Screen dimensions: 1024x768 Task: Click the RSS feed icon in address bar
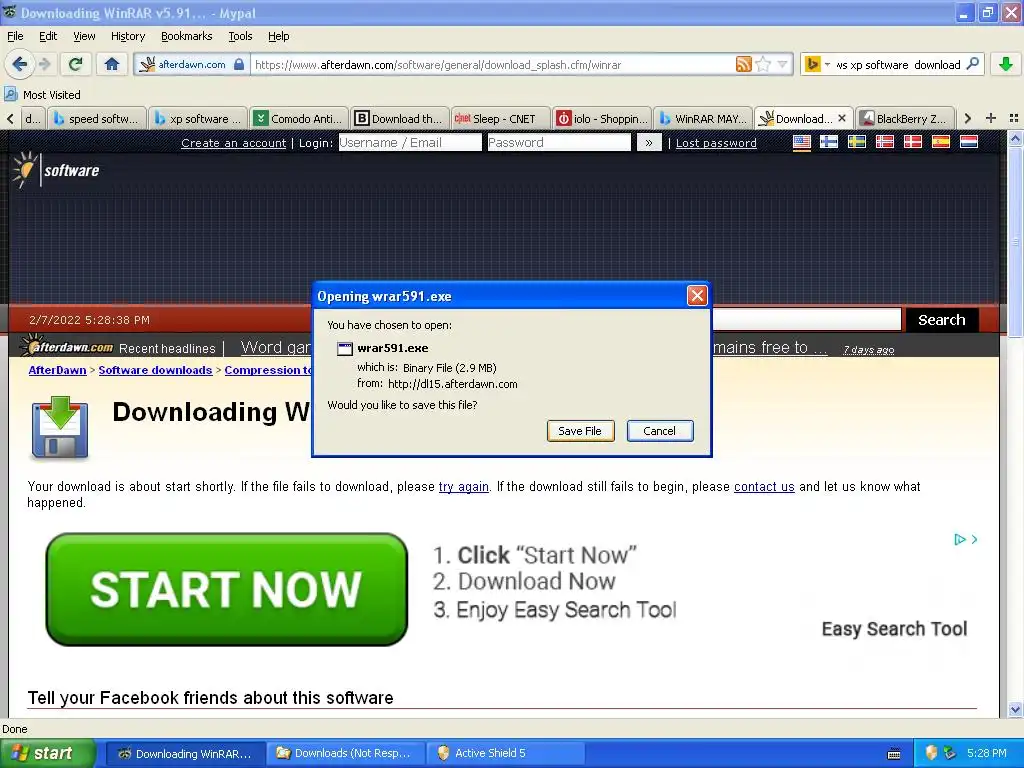[x=743, y=64]
